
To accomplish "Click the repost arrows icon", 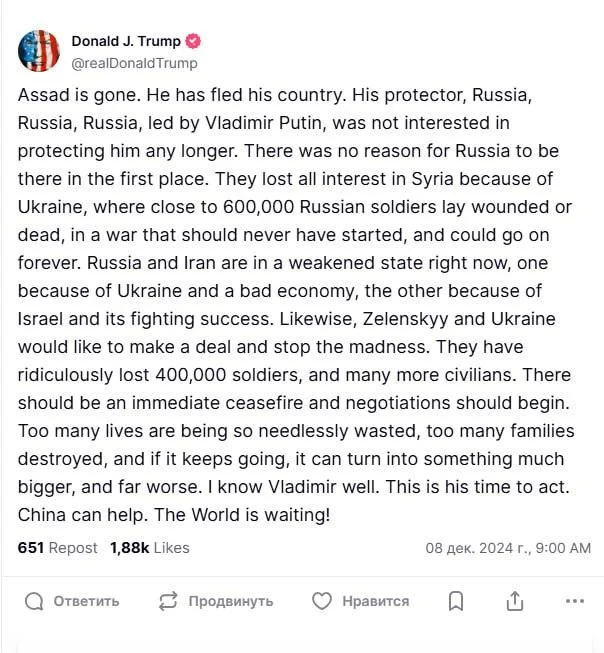I will (168, 601).
